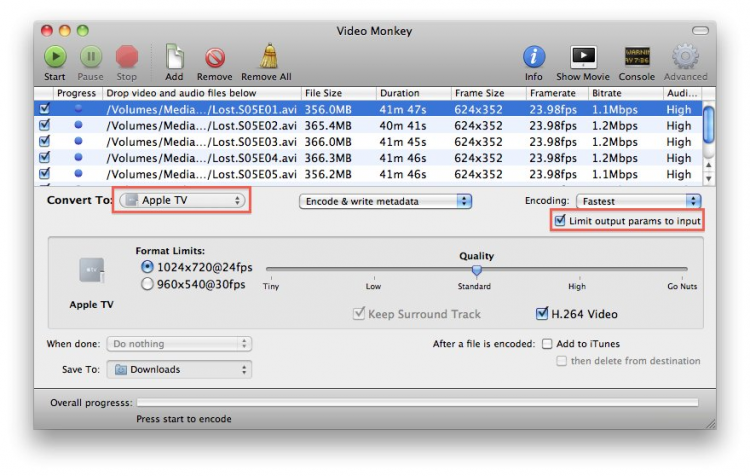Start encoding with the green Start button
Screen dimensions: 750x476
(x=55, y=57)
